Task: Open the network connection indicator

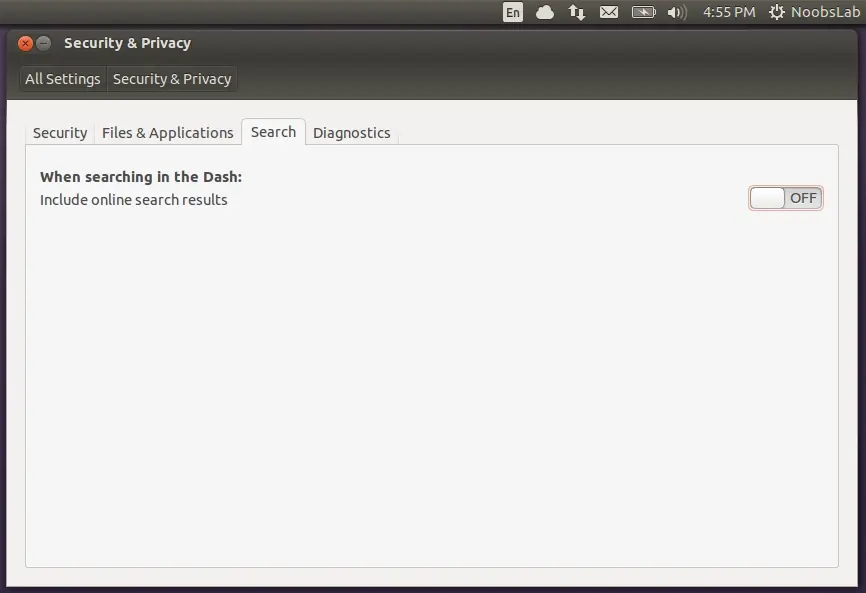Action: coord(577,12)
